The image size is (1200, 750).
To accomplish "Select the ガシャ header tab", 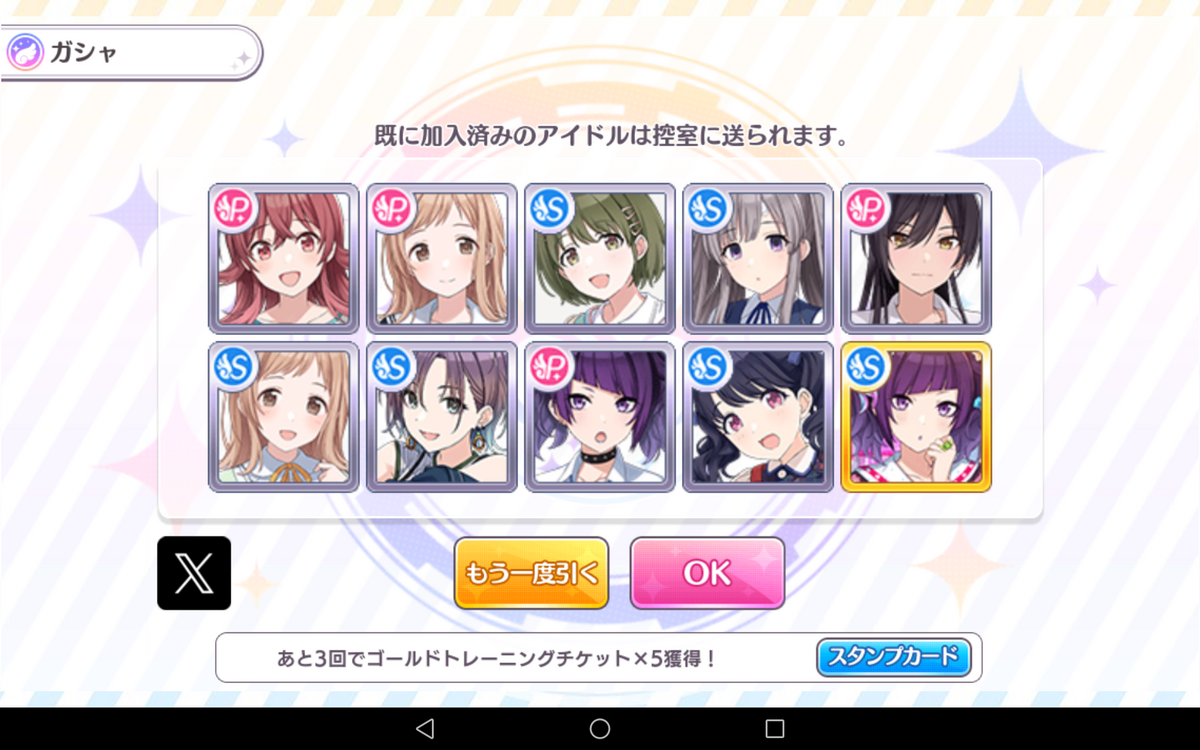I will coord(131,53).
